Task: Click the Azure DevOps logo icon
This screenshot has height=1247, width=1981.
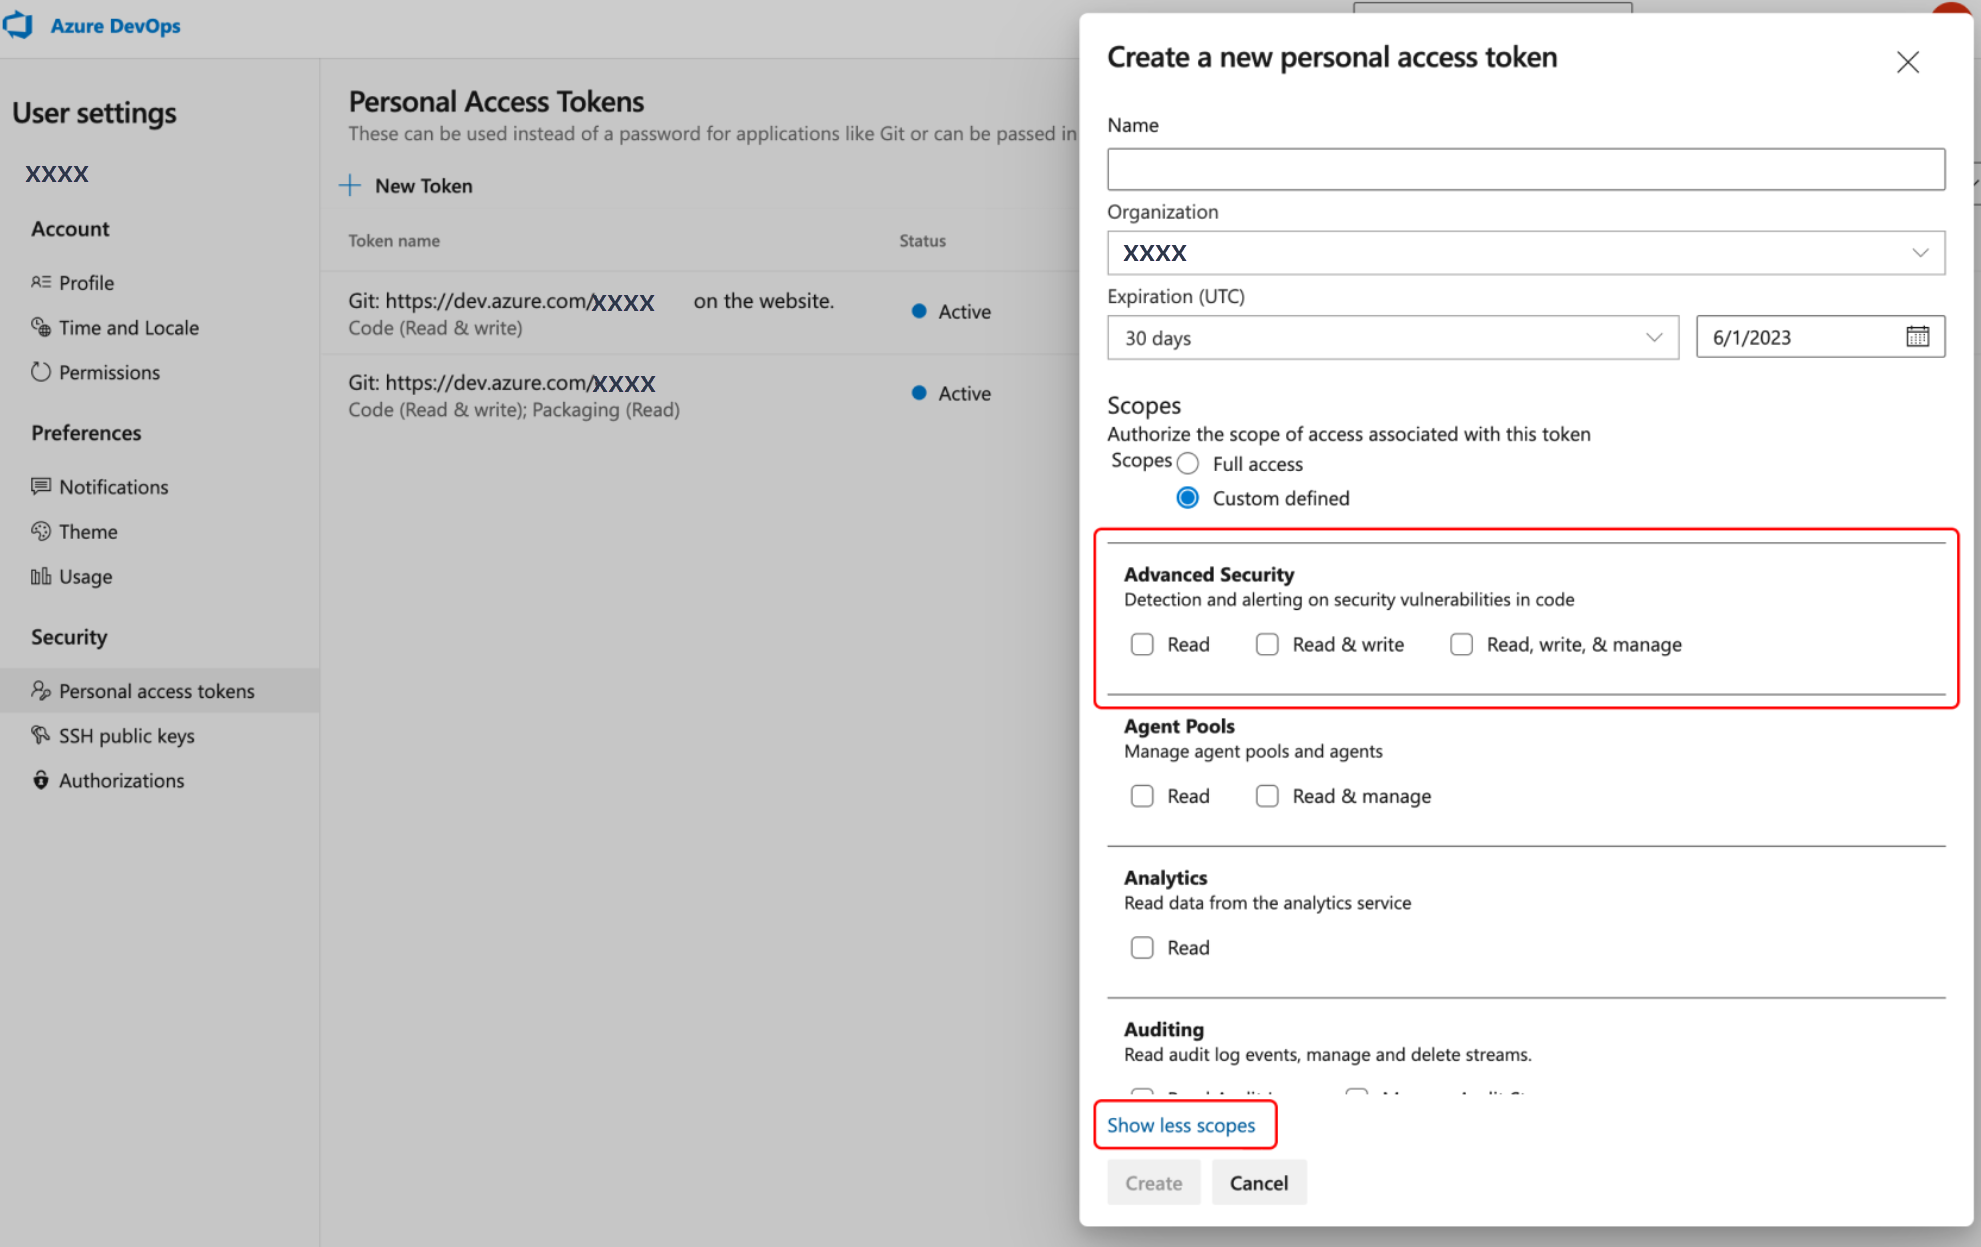Action: [x=23, y=27]
